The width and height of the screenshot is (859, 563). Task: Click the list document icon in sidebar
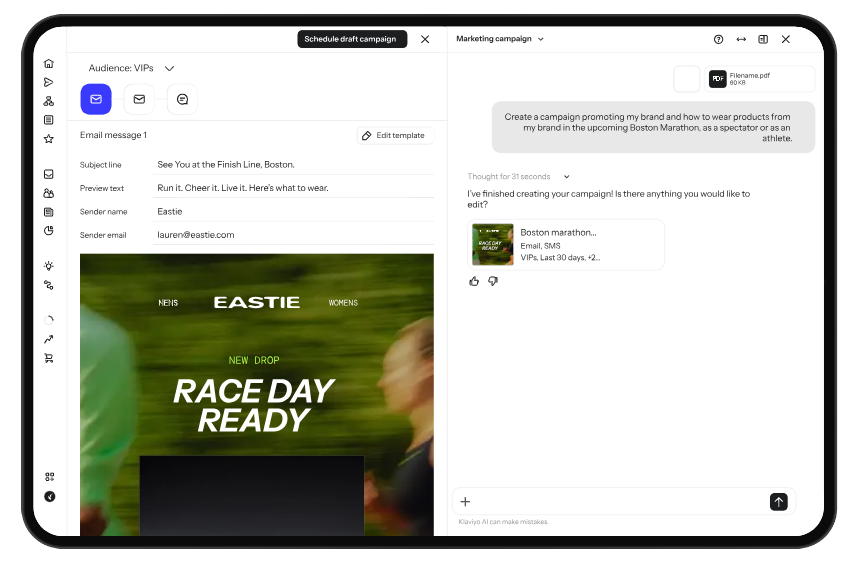click(x=49, y=120)
